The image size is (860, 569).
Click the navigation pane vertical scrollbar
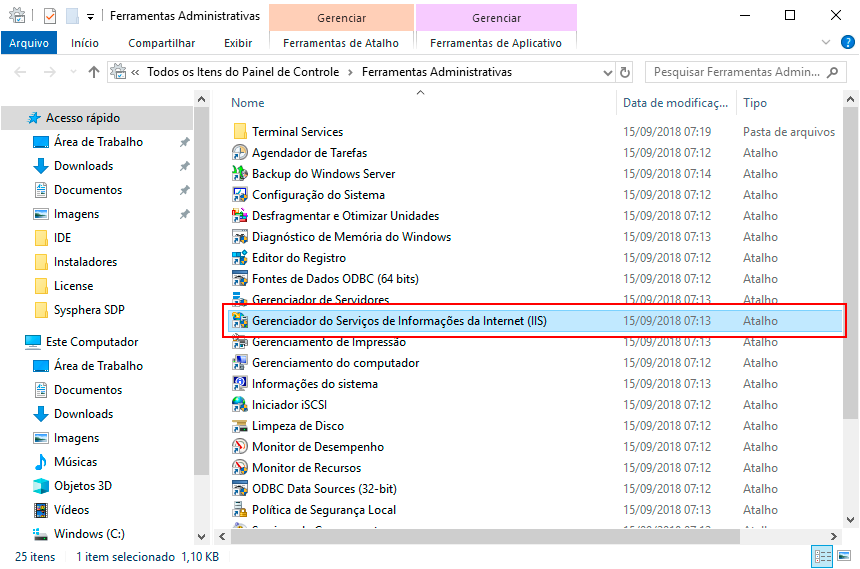[201, 291]
